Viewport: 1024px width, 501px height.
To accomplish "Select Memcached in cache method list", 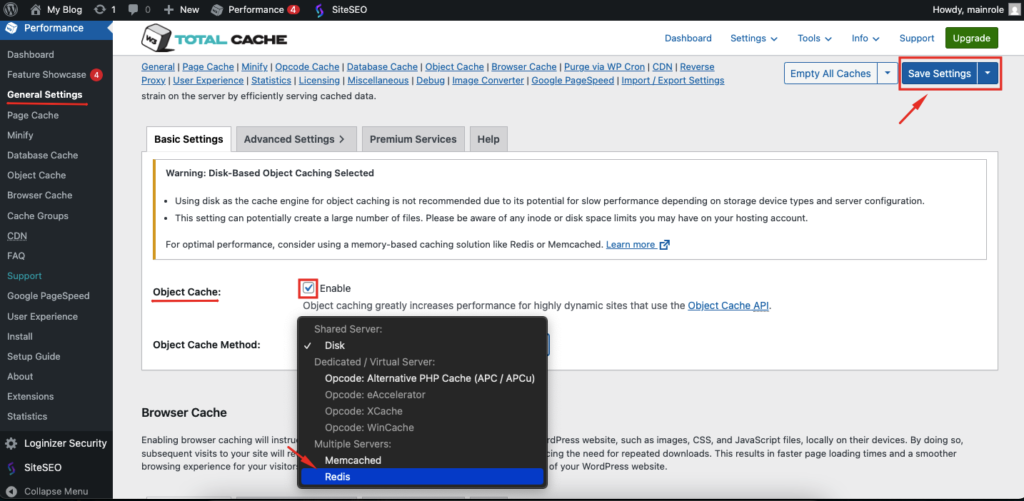I will click(422, 460).
